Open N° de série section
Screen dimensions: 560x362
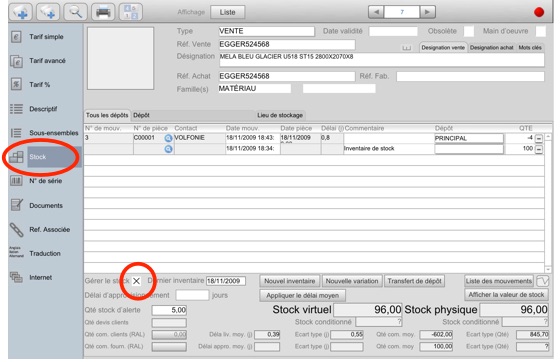pyautogui.click(x=46, y=181)
